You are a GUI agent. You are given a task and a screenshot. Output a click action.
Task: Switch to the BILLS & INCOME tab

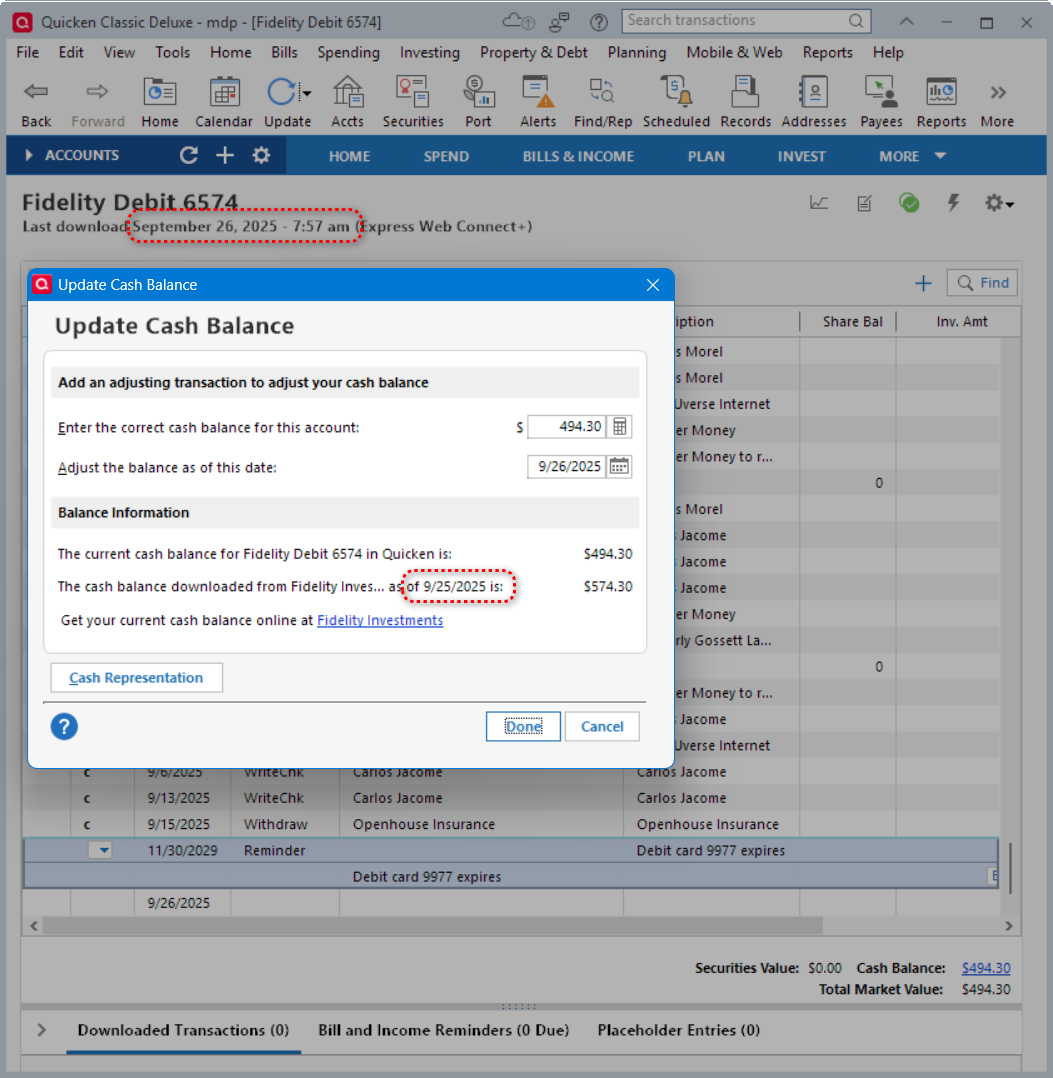pos(578,156)
